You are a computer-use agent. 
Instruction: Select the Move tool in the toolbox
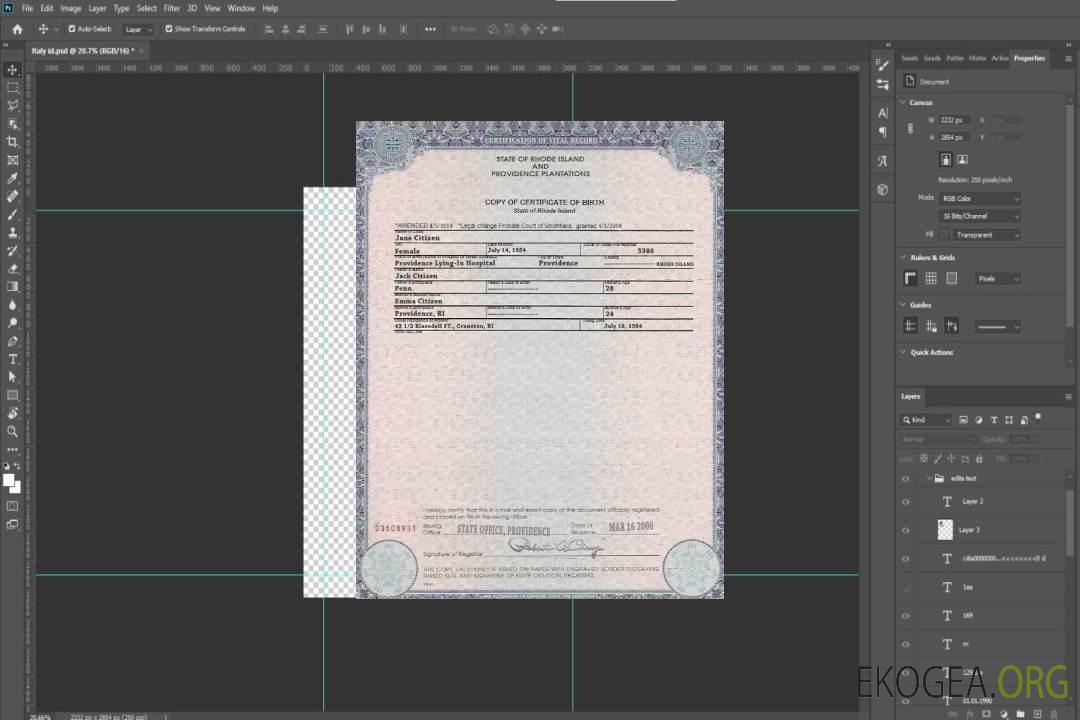pos(12,70)
